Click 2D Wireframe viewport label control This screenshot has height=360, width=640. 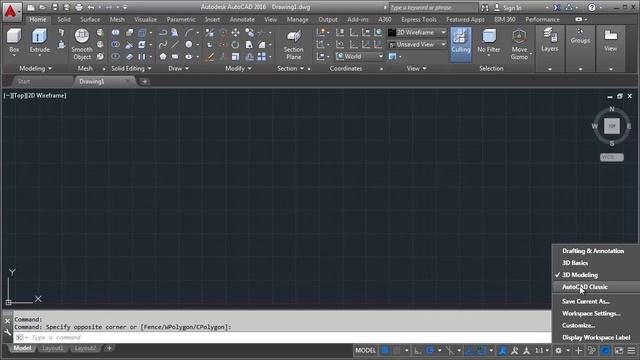coord(46,96)
